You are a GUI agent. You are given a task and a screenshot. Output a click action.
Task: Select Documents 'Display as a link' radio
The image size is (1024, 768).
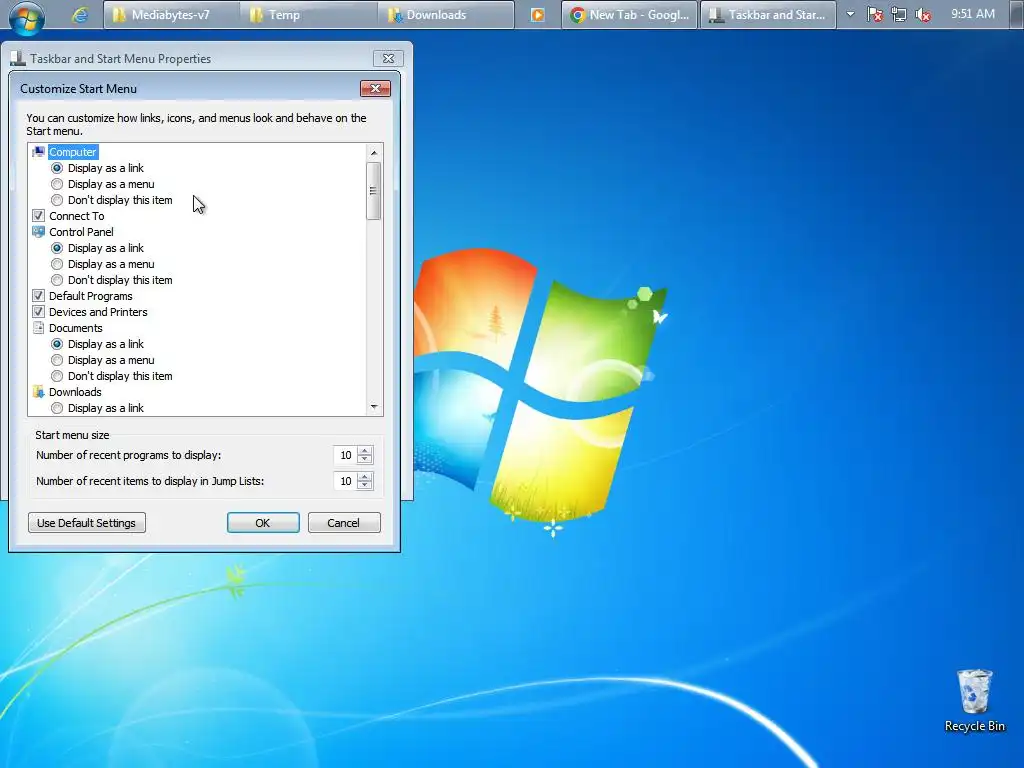[57, 344]
